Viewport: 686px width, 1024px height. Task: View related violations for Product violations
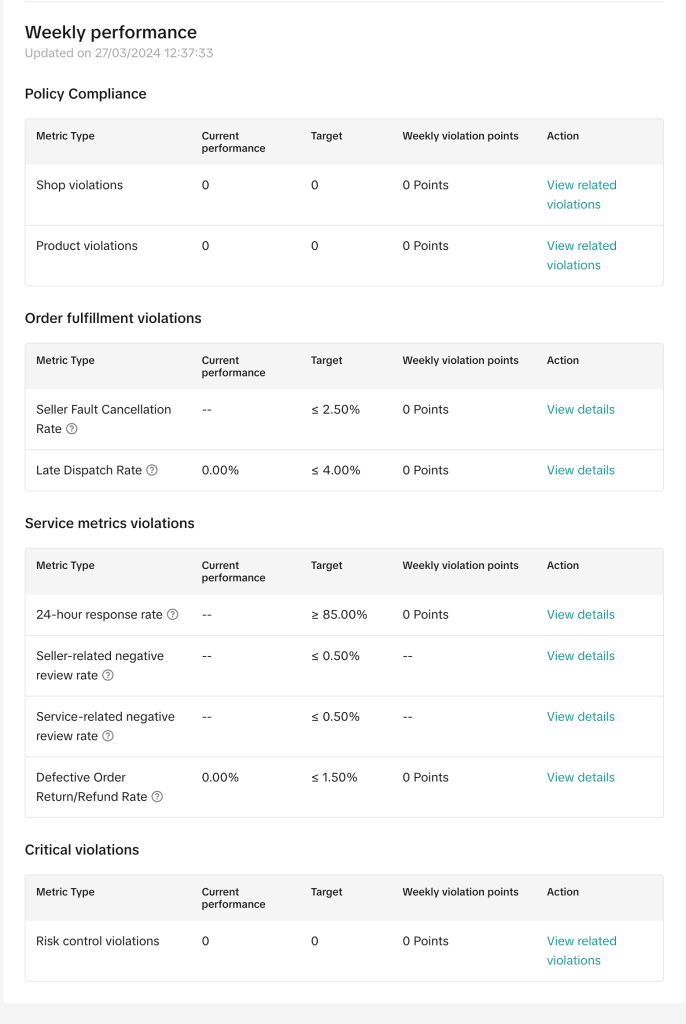(581, 255)
